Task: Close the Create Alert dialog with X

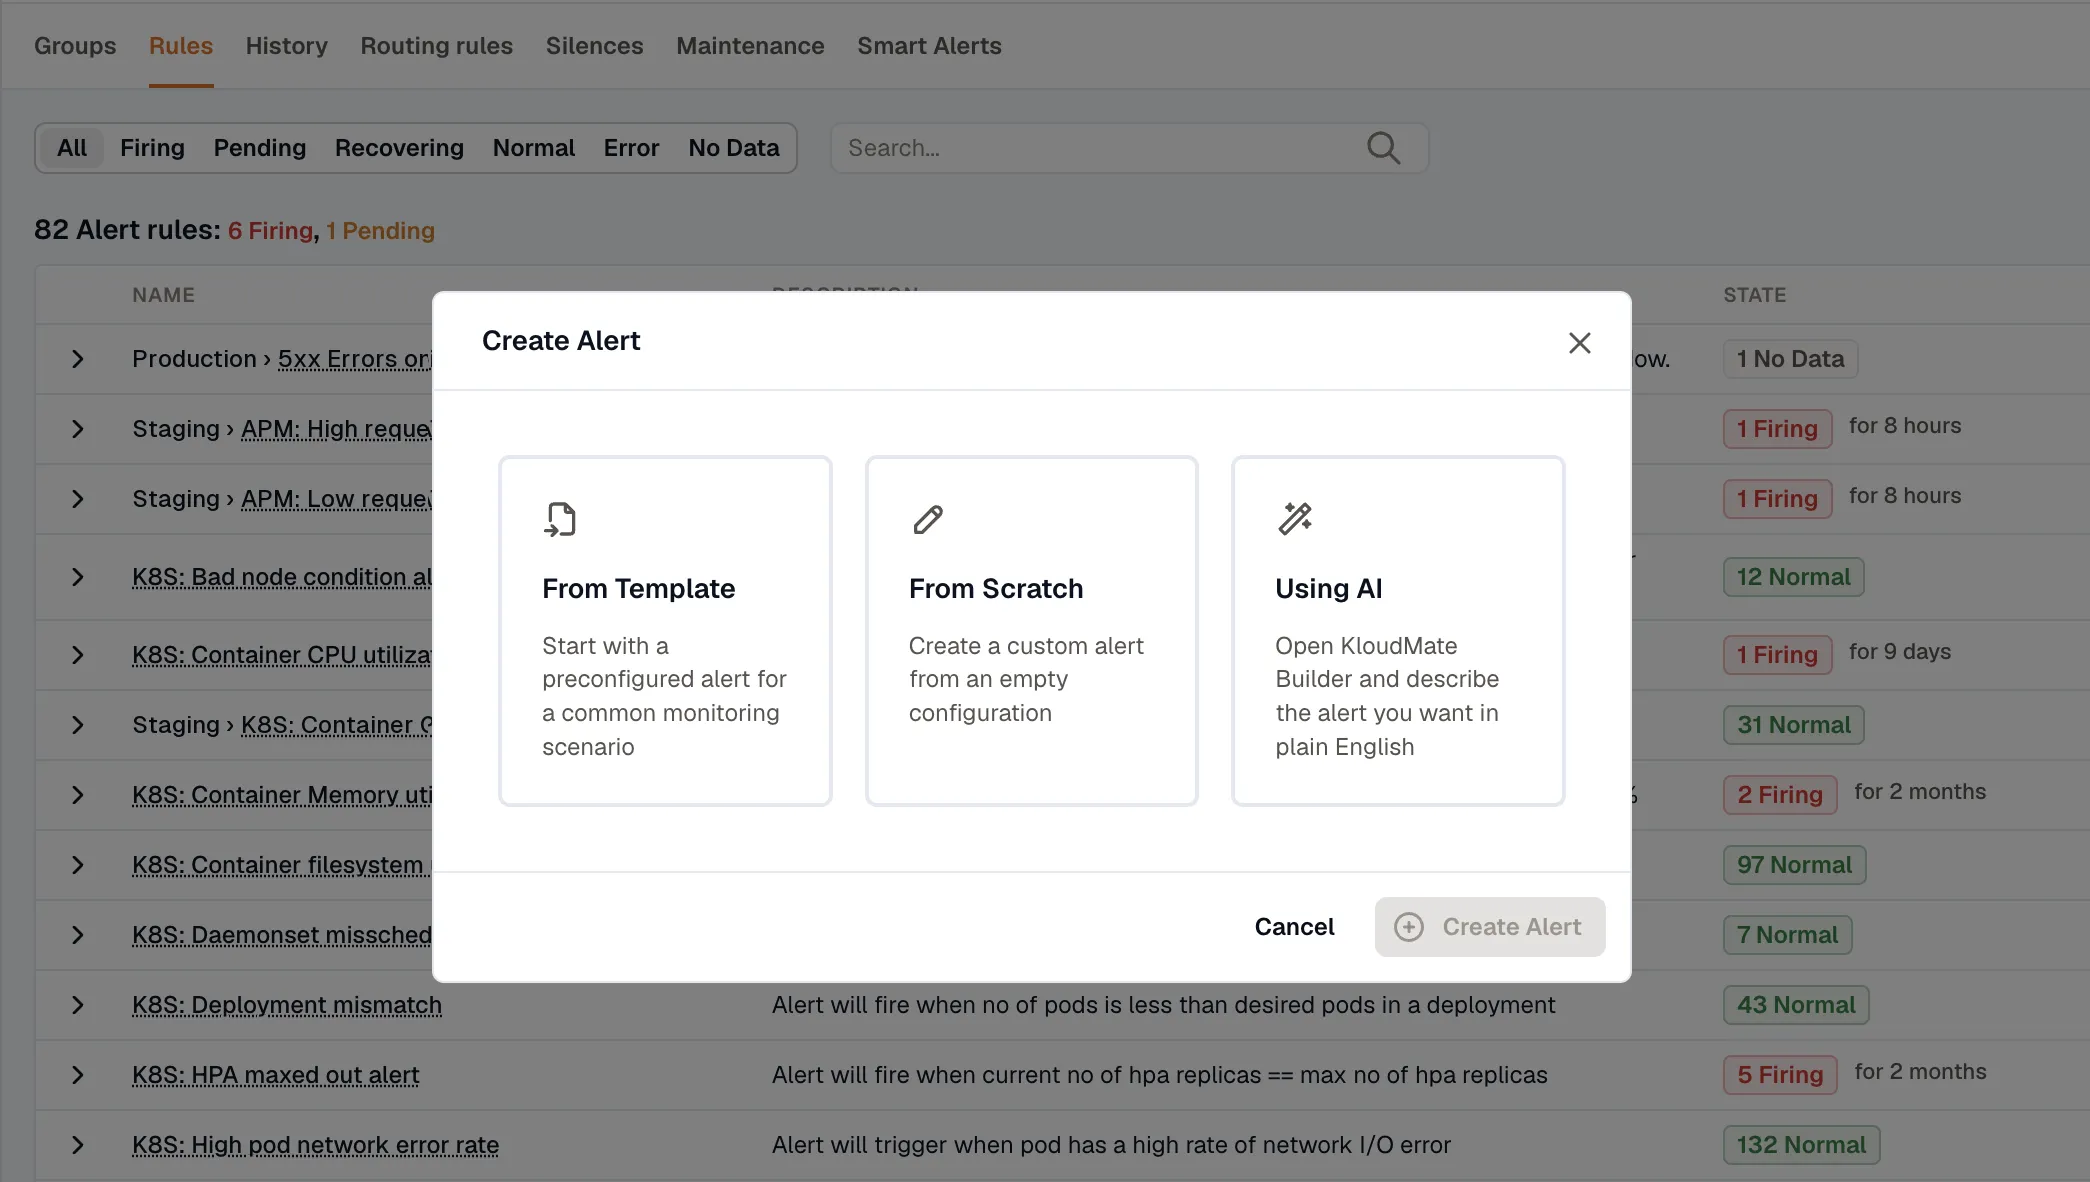Action: coord(1579,343)
